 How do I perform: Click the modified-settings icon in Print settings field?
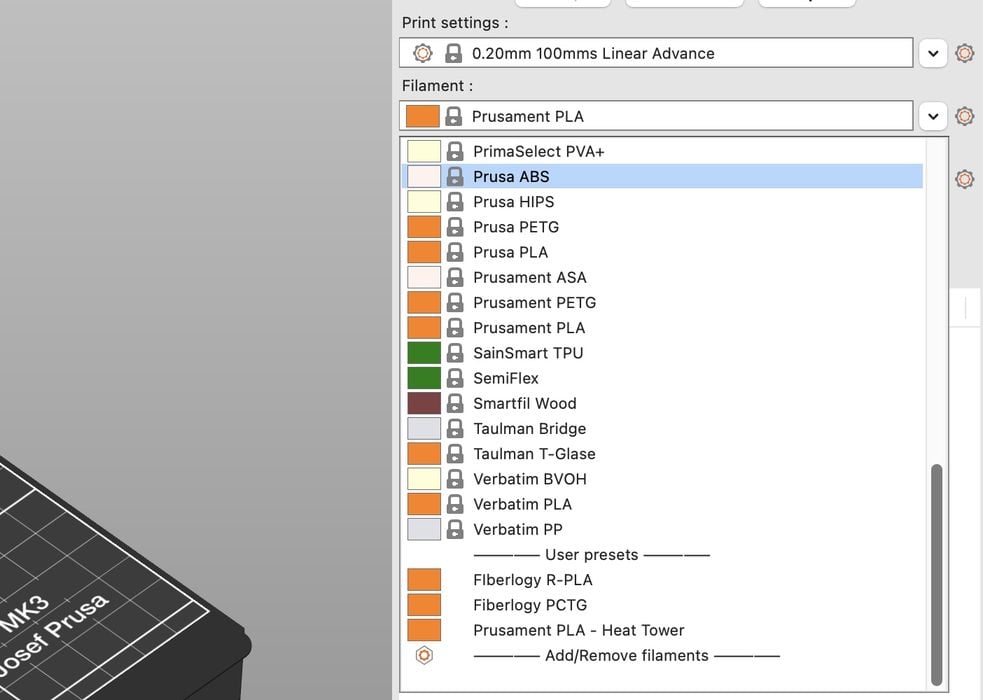point(423,53)
